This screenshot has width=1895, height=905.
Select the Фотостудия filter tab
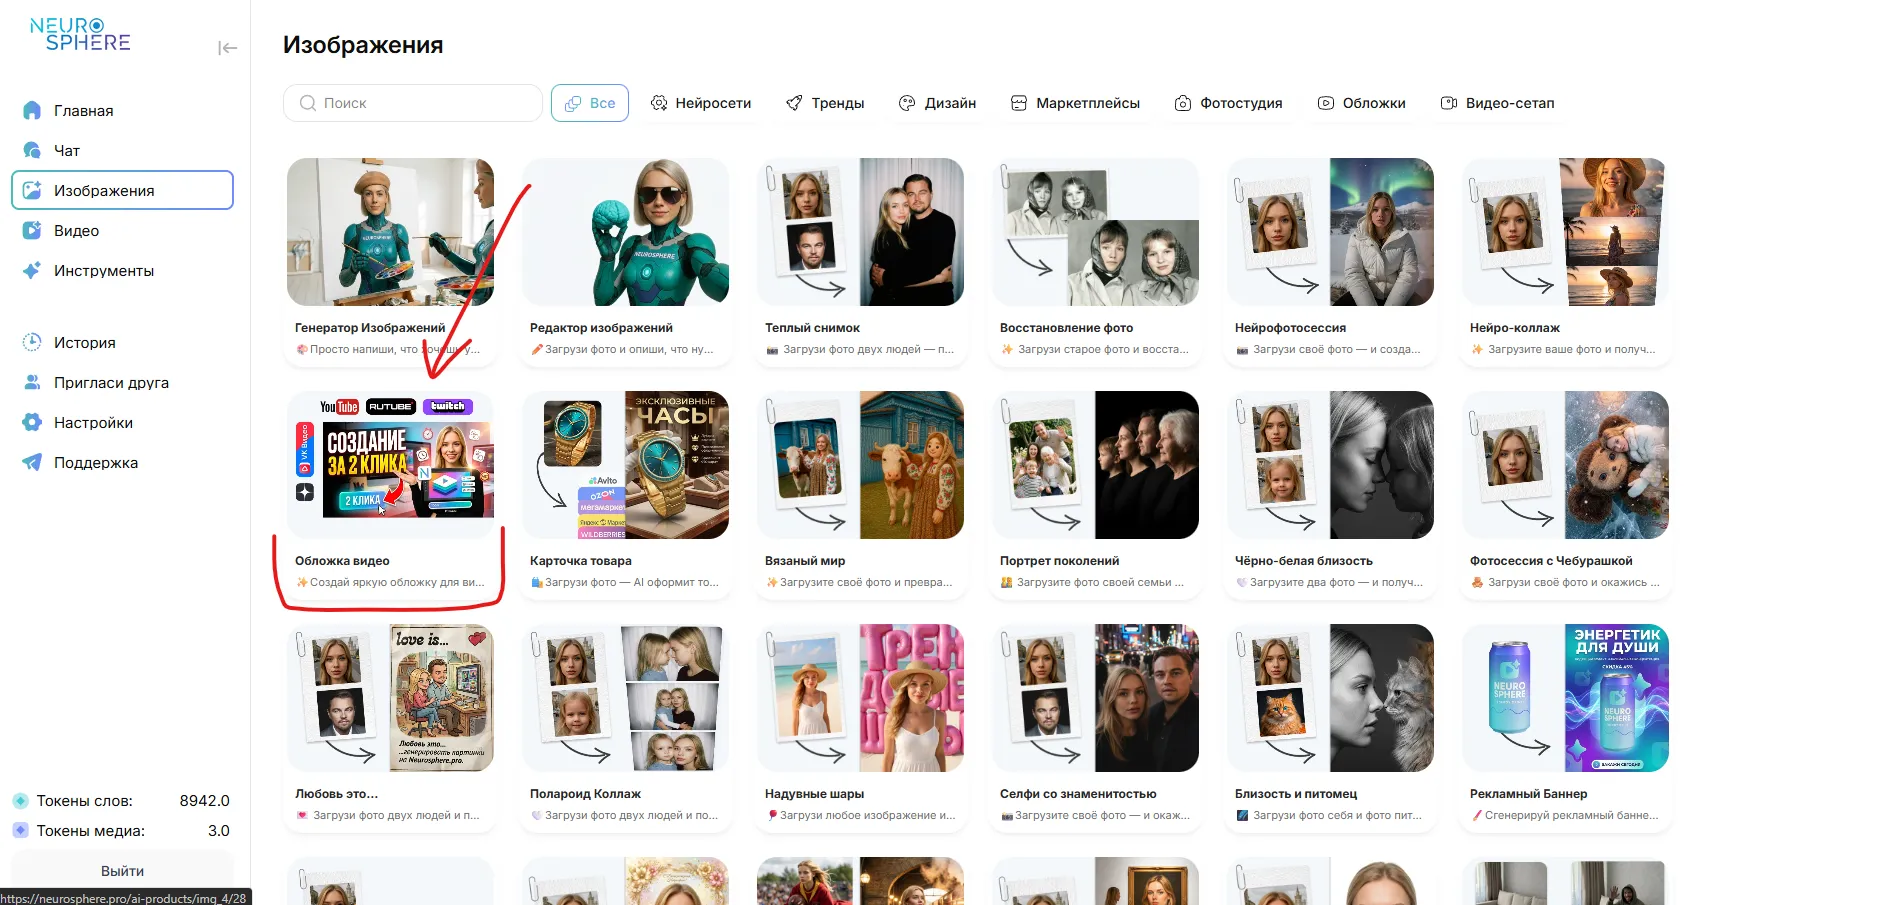pyautogui.click(x=1228, y=103)
